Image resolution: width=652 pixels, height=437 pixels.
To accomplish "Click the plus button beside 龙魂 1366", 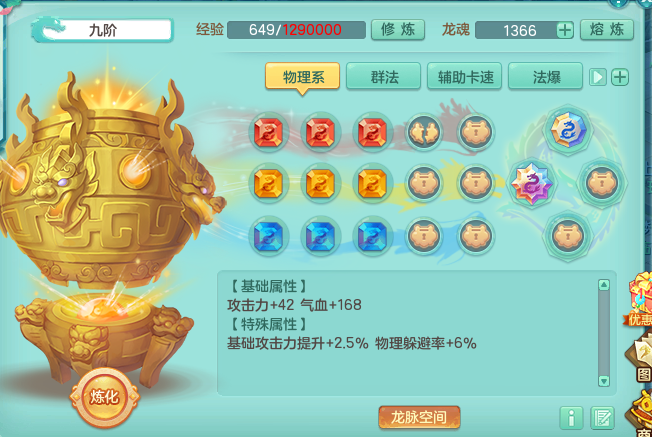I will pos(565,30).
